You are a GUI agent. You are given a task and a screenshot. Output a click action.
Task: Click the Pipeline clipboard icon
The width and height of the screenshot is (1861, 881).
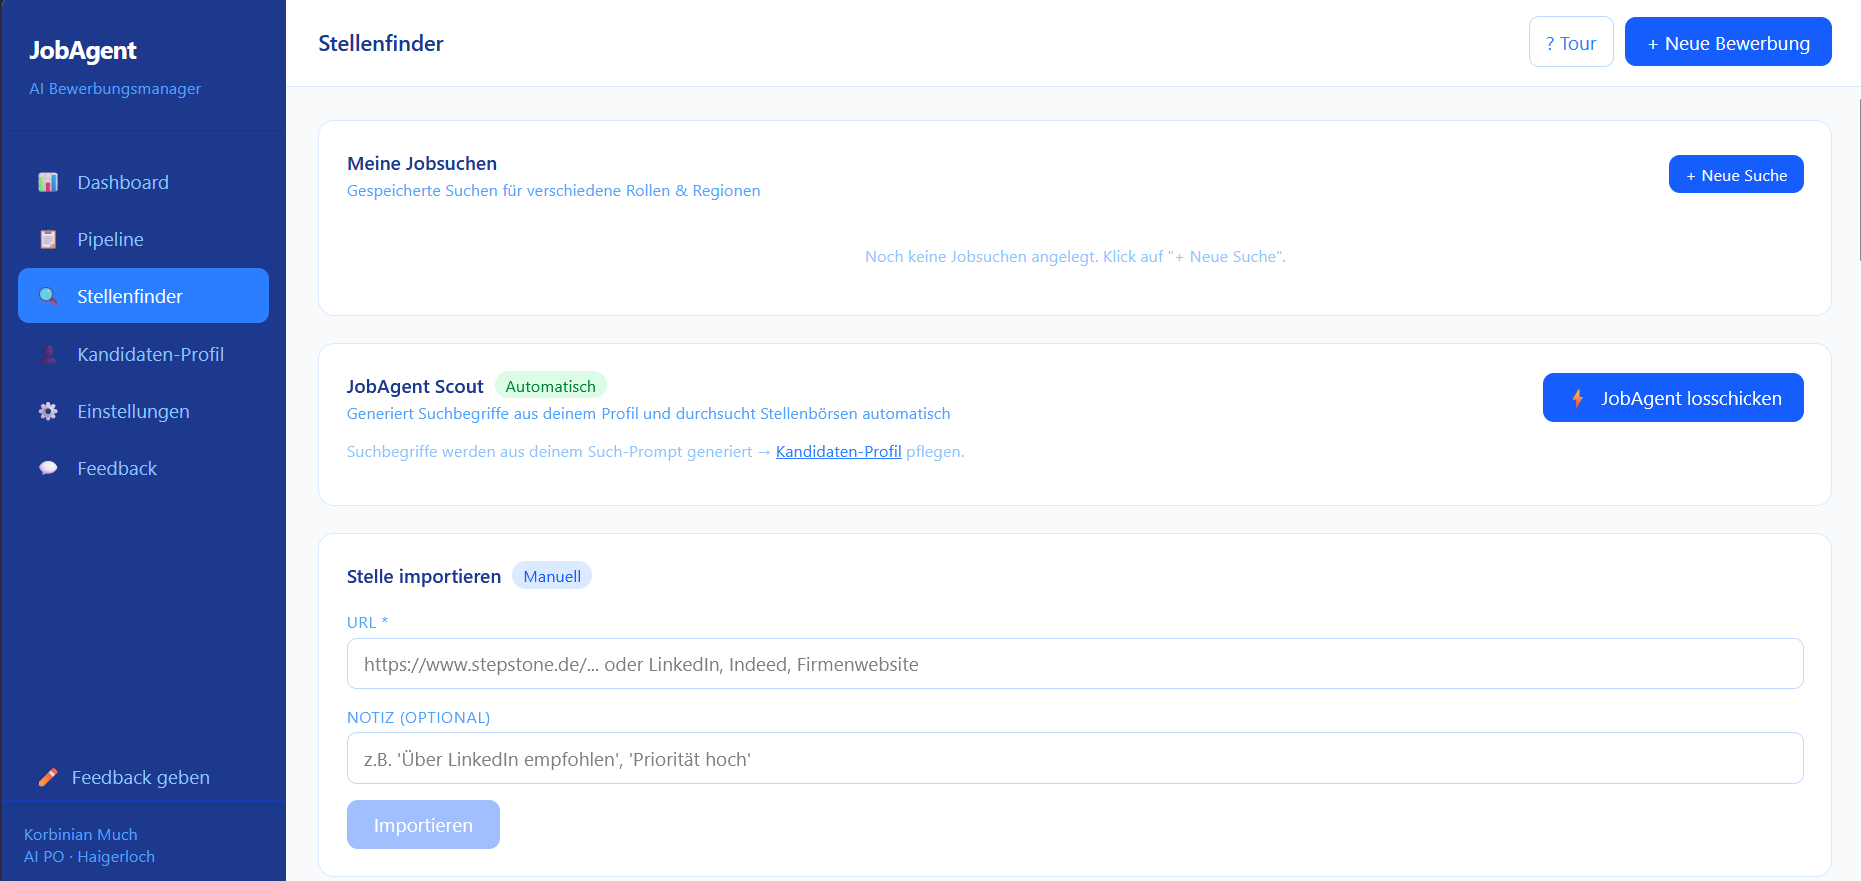[x=48, y=239]
